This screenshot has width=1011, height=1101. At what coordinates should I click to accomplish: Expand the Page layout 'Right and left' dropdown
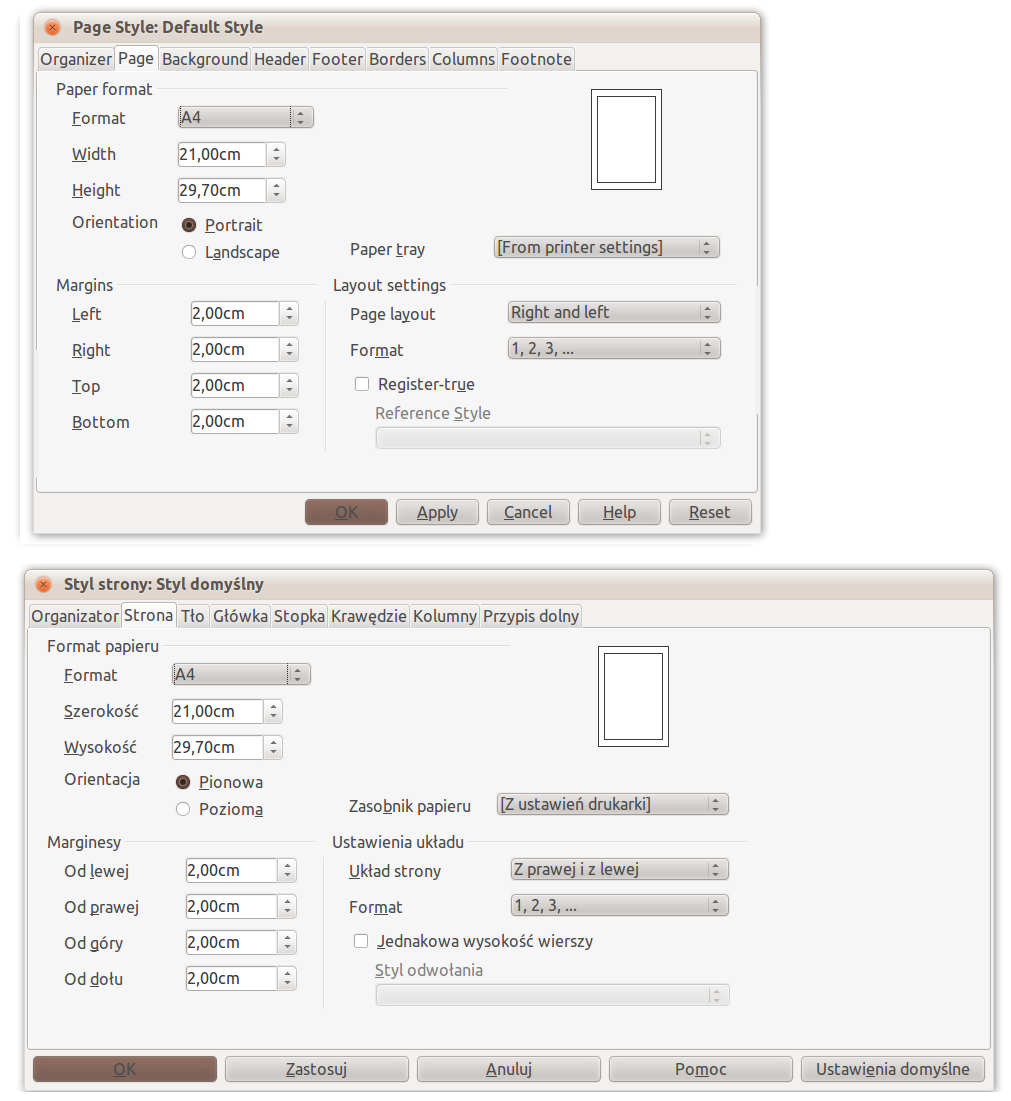(x=614, y=312)
